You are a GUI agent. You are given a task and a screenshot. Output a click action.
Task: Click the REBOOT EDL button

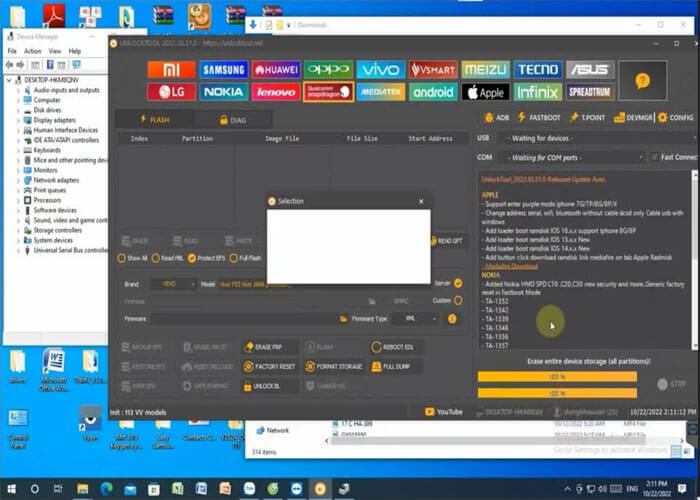click(x=396, y=347)
